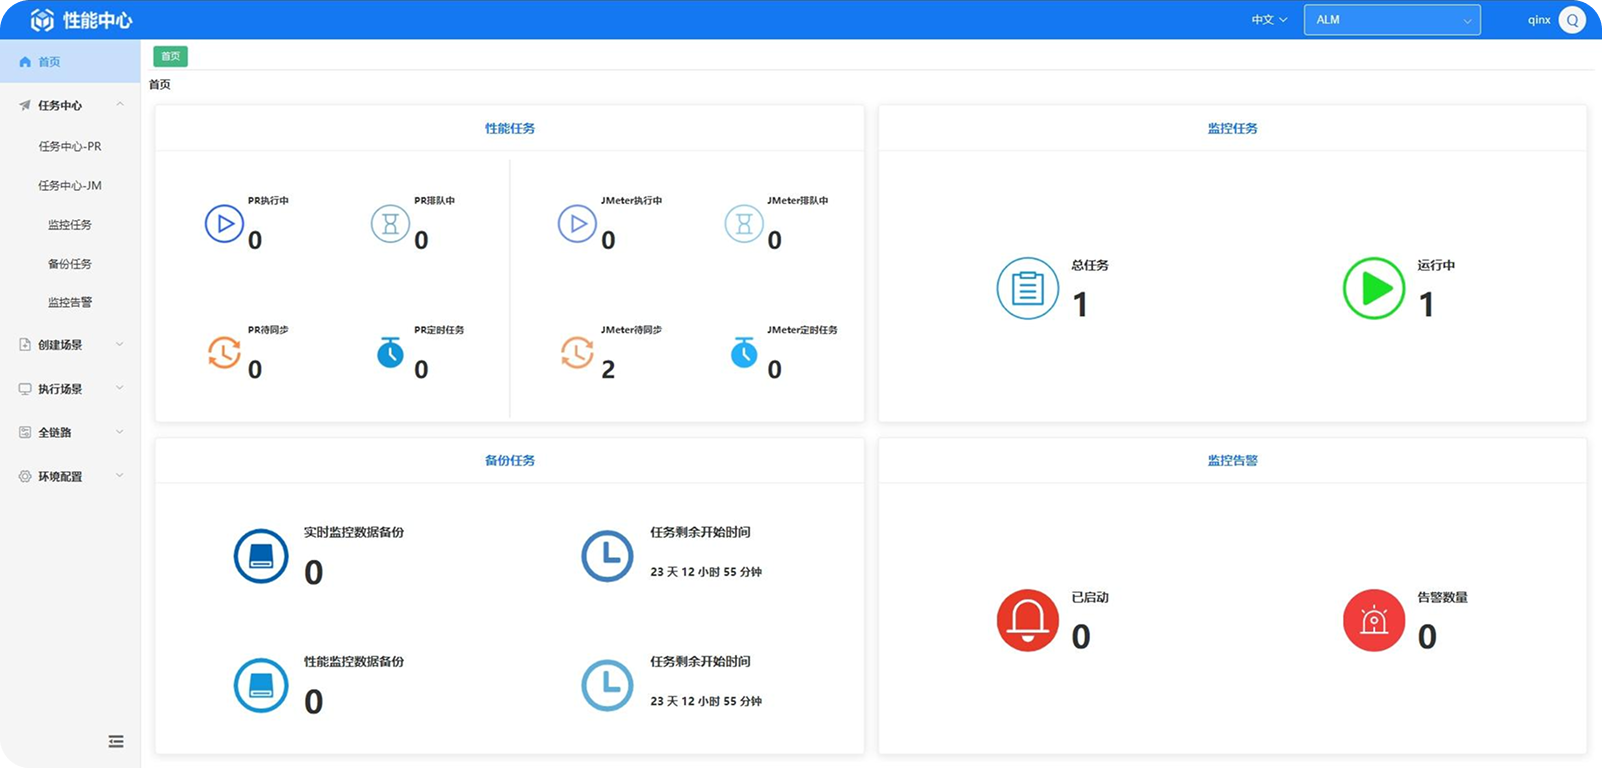Image resolution: width=1602 pixels, height=768 pixels.
Task: Collapse the sidebar with the hamburger icon
Action: 116,741
